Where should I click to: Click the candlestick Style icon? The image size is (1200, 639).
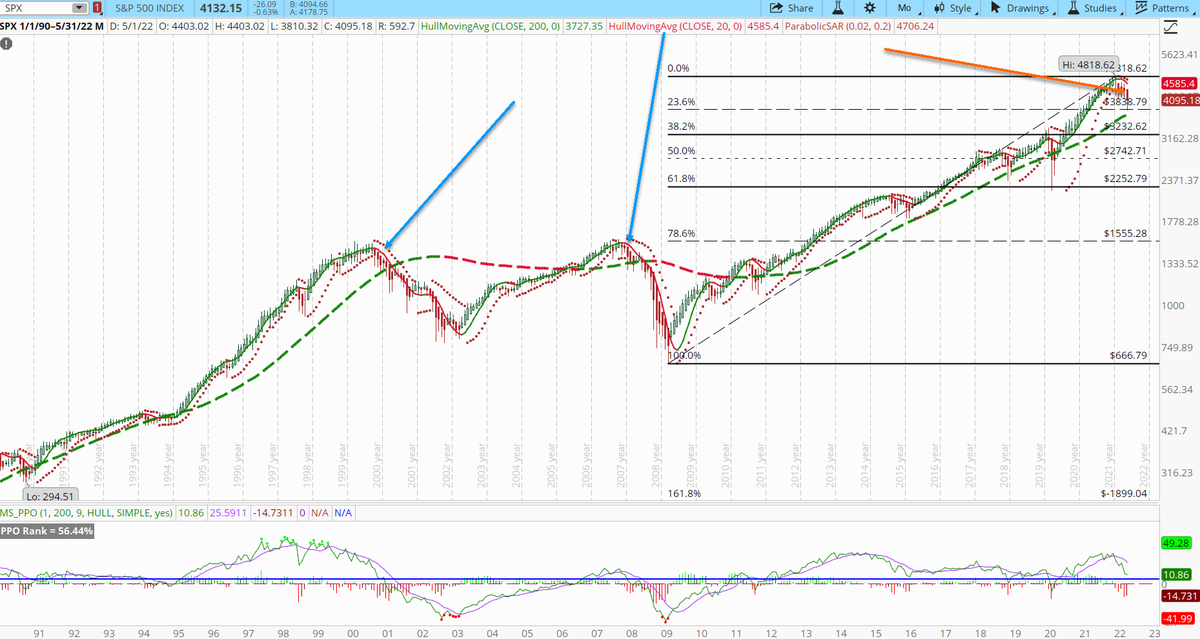(x=939, y=8)
